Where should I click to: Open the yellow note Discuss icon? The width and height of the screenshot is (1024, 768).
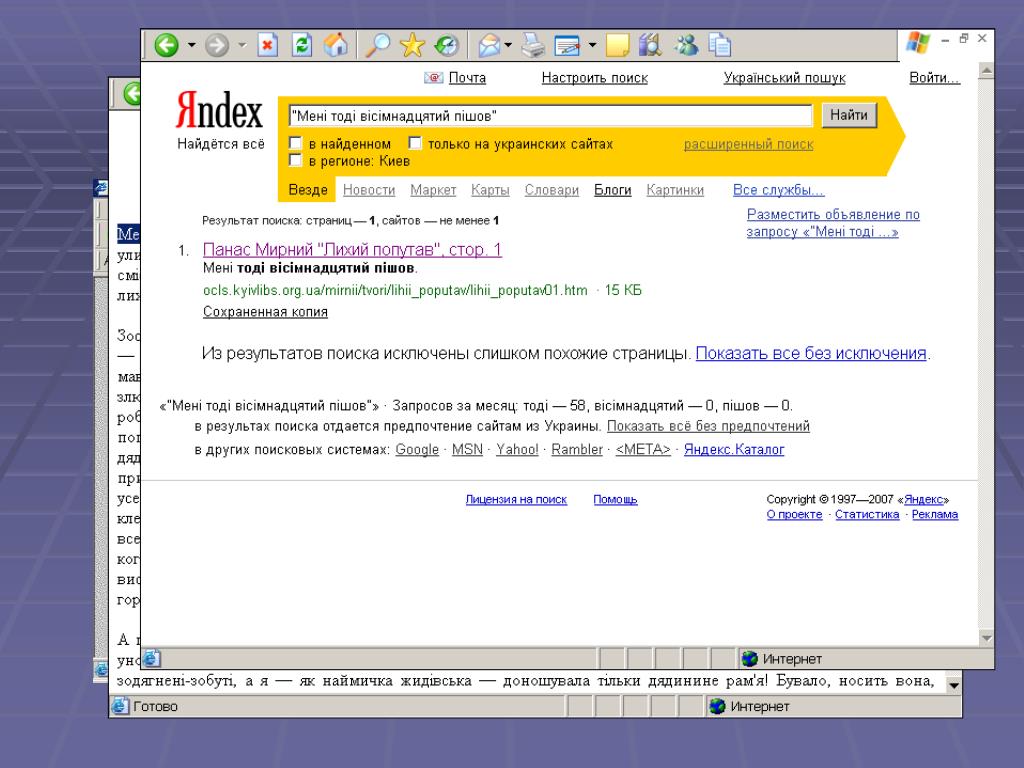pos(617,45)
